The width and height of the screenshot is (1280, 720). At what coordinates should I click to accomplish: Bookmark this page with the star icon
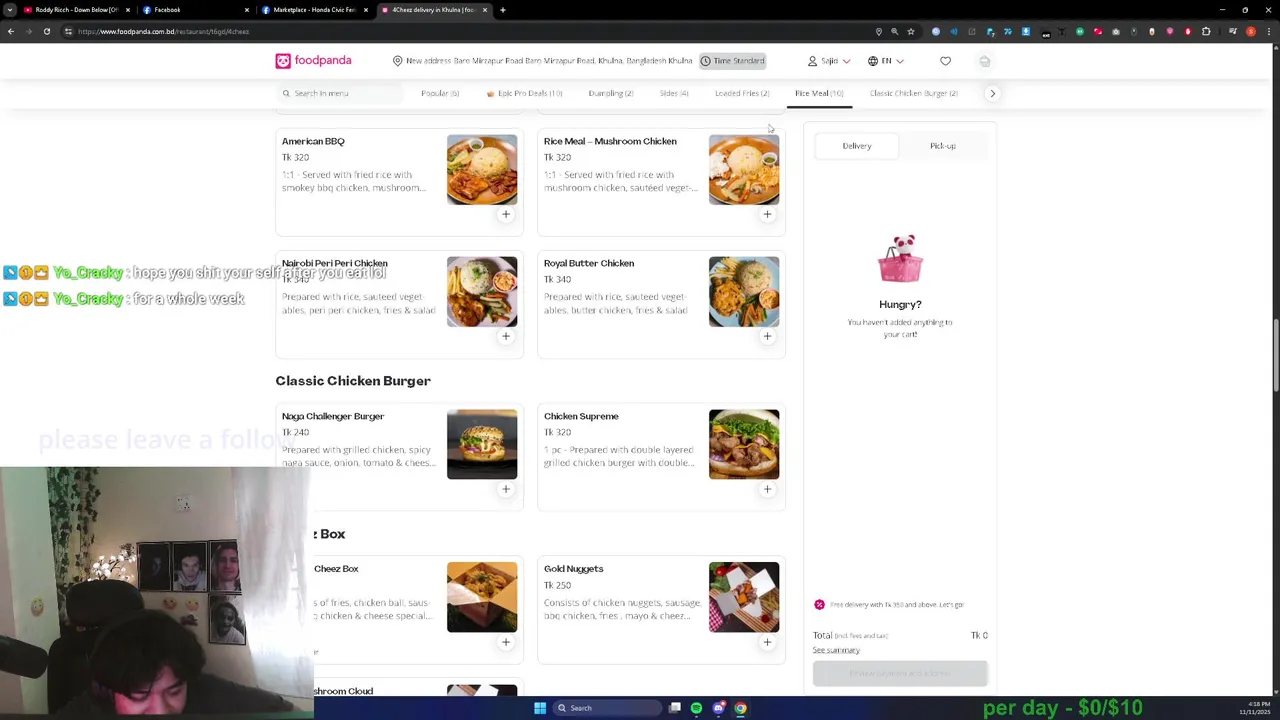coord(911,31)
